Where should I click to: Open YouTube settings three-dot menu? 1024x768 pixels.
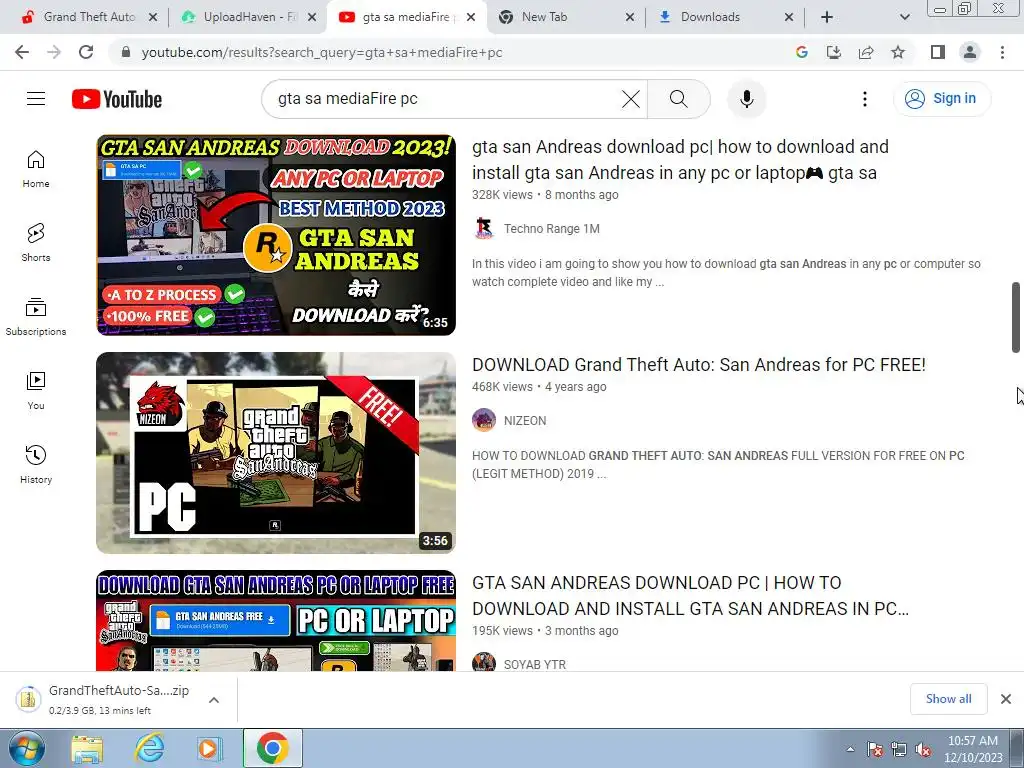(x=865, y=99)
